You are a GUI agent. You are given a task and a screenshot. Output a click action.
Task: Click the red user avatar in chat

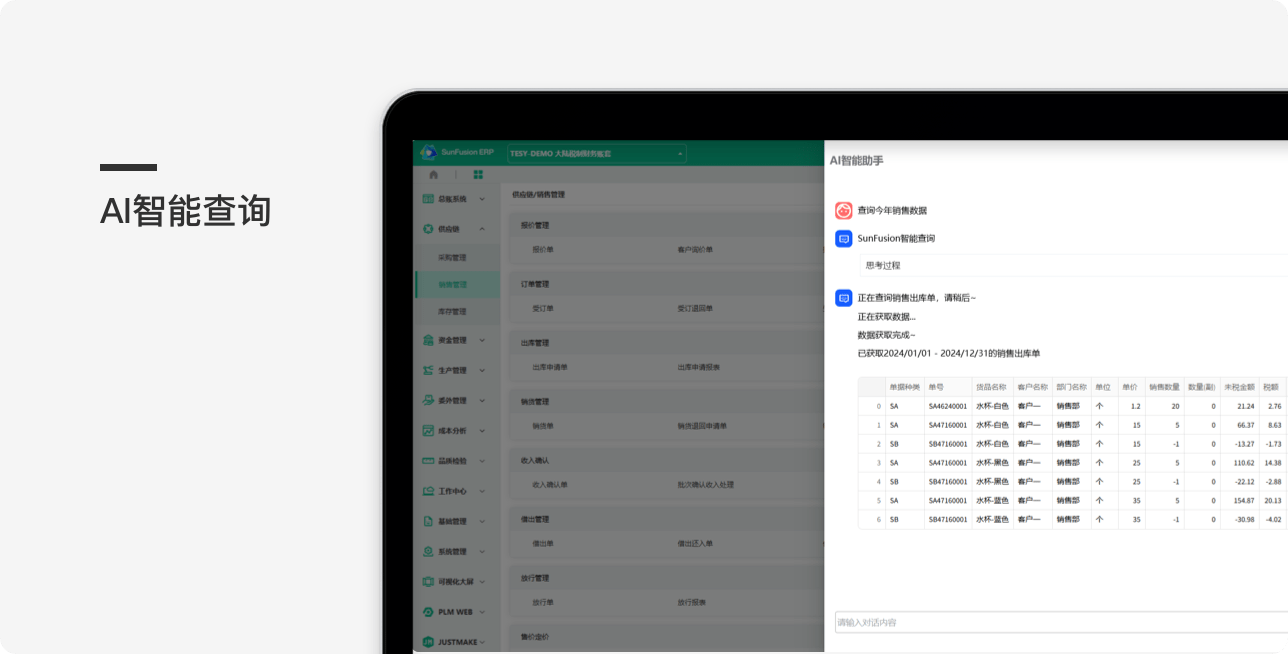click(x=843, y=211)
